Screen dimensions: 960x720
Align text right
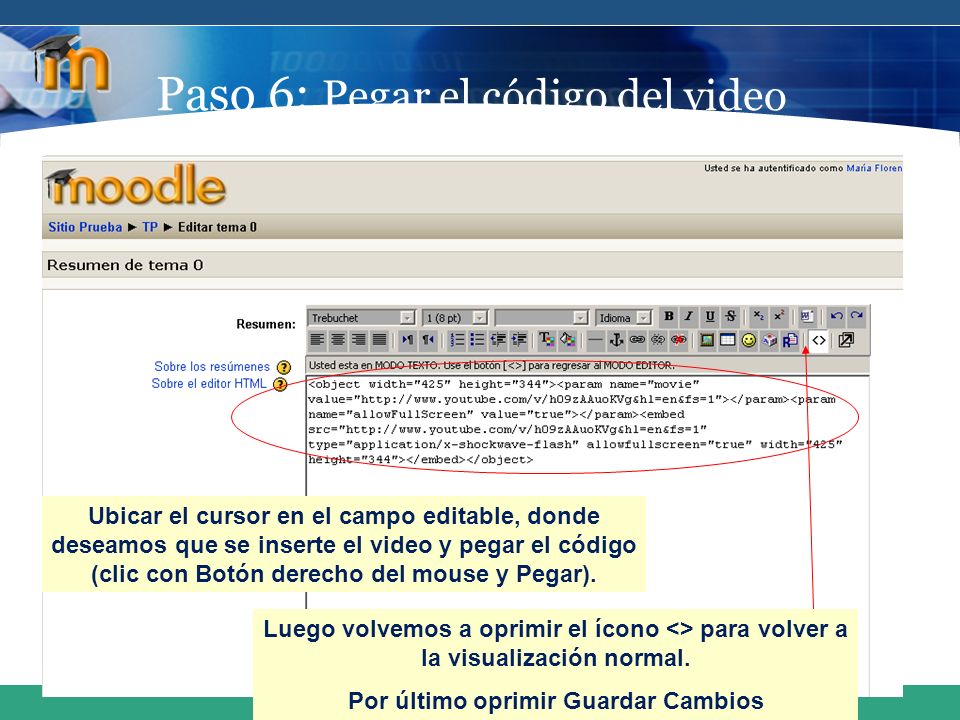pyautogui.click(x=359, y=340)
